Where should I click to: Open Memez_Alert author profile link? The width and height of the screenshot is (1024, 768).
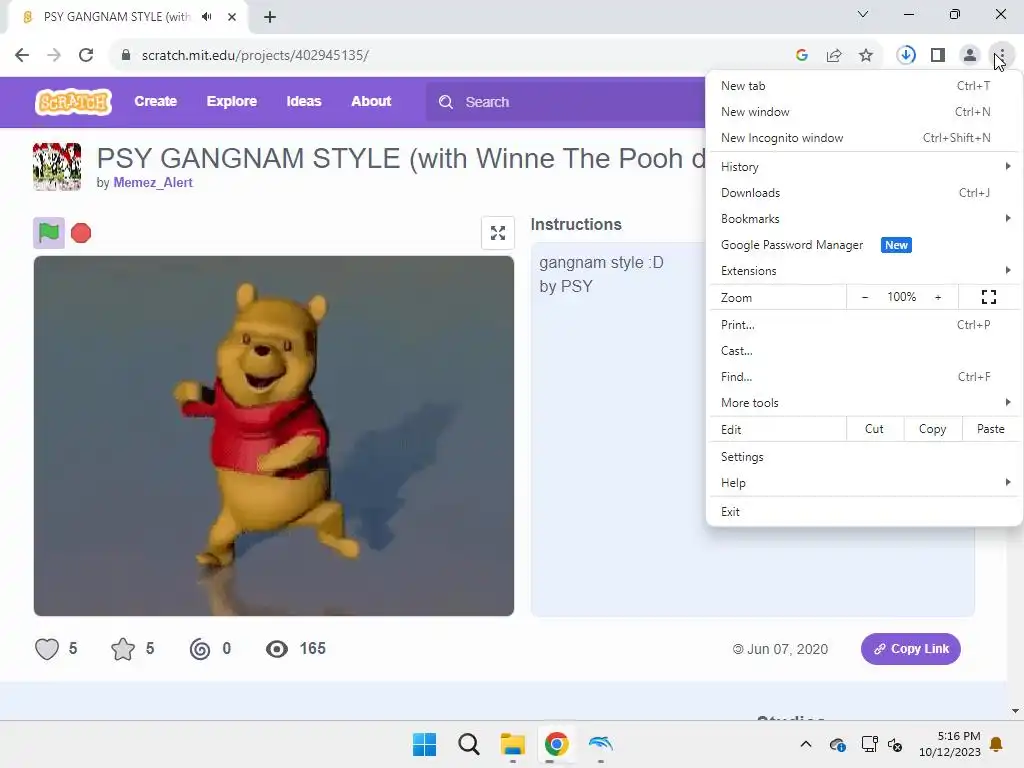[153, 183]
